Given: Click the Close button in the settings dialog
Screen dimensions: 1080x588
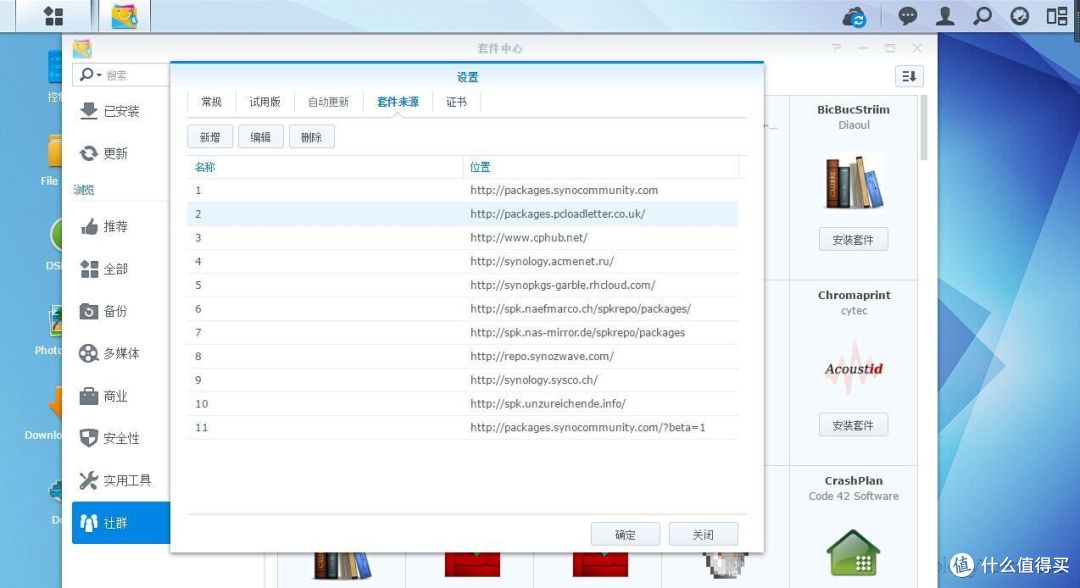Looking at the screenshot, I should point(703,534).
